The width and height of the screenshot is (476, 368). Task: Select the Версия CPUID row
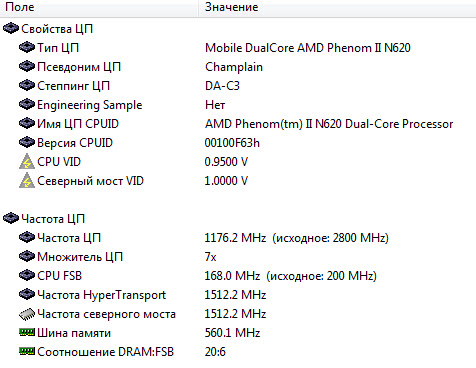click(x=238, y=143)
